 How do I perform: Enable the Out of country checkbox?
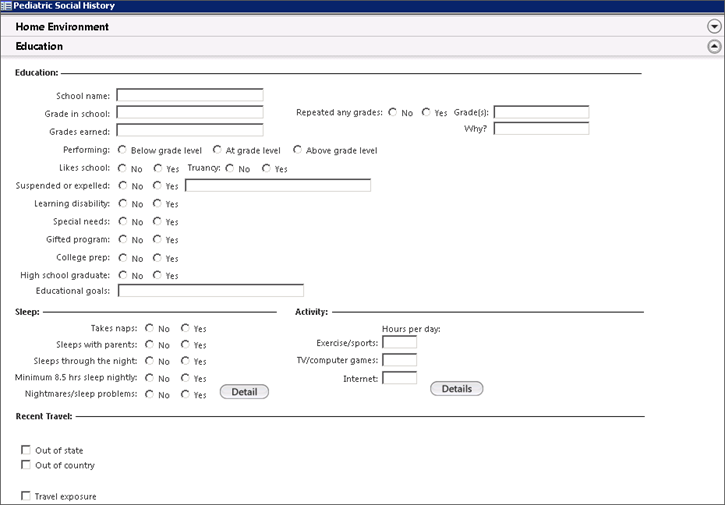coord(26,465)
